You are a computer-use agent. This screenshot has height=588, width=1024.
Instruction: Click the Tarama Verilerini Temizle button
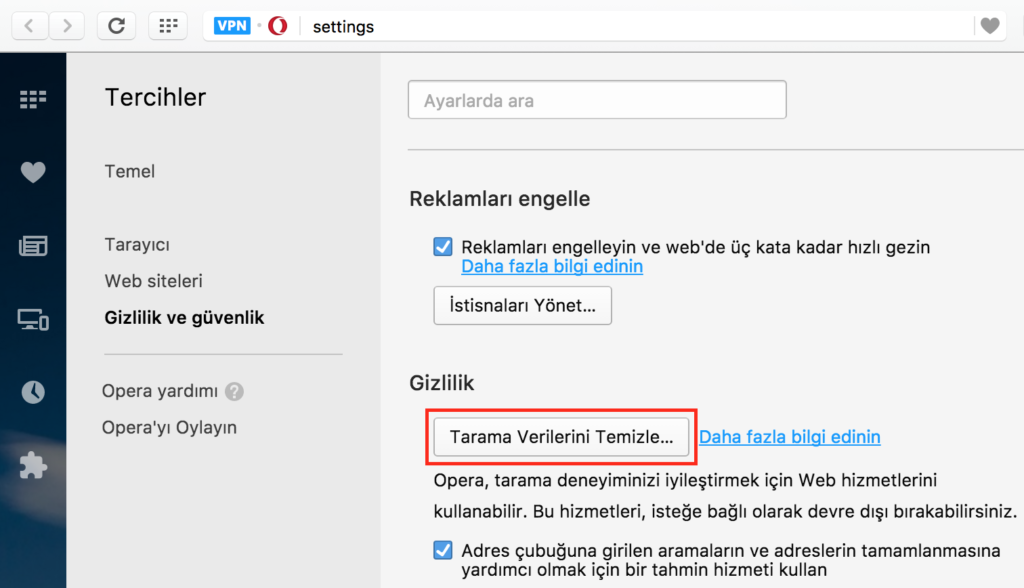pyautogui.click(x=561, y=436)
